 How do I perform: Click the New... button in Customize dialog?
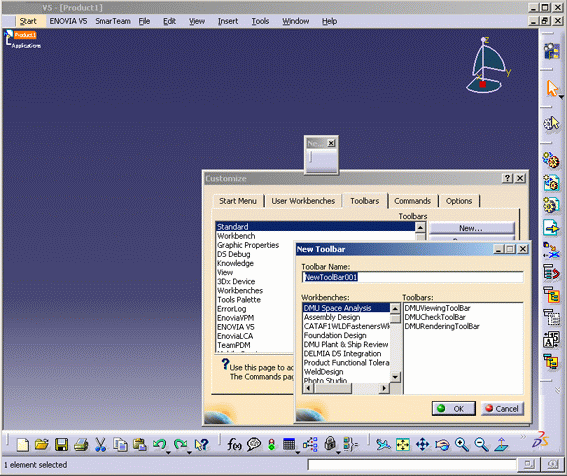(472, 228)
